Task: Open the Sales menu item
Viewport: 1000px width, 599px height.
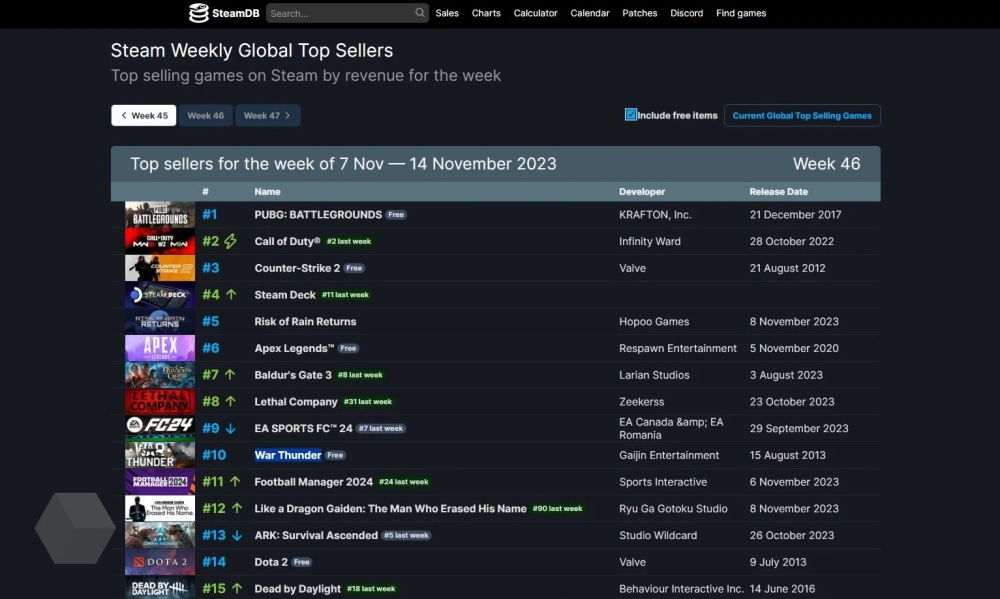Action: click(447, 13)
